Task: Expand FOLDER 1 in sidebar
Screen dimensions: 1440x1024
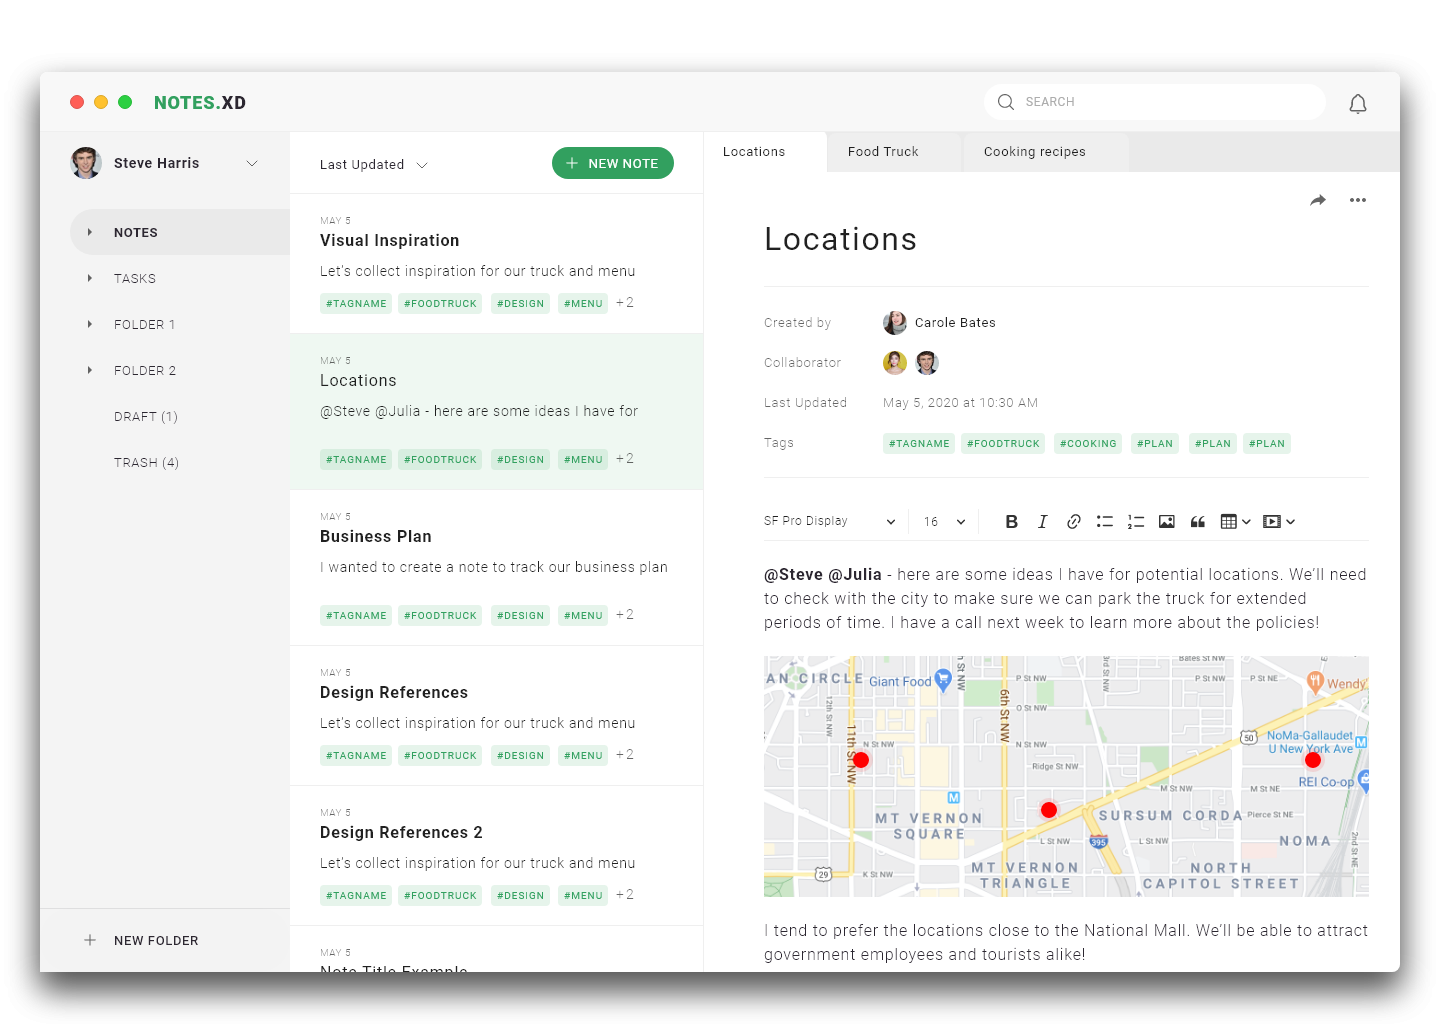Action: tap(90, 324)
